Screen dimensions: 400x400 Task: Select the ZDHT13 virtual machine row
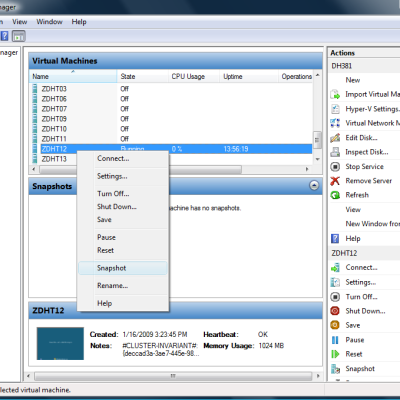coord(172,159)
